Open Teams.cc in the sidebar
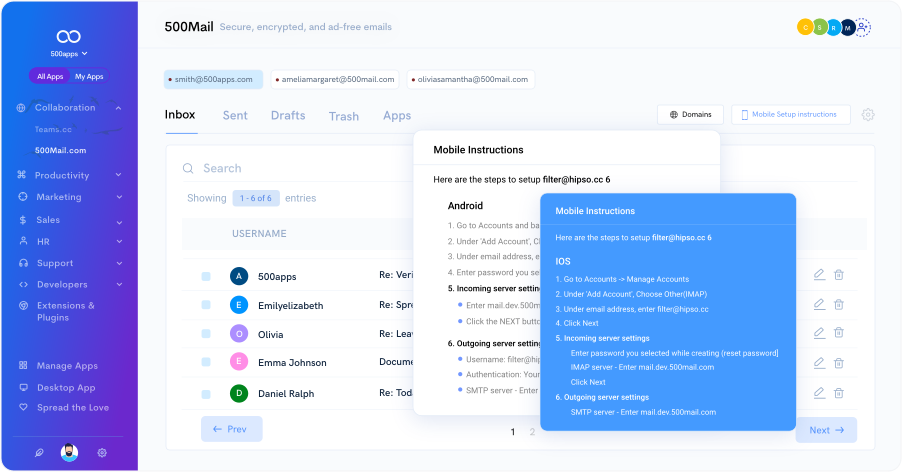Viewport: 902px width, 472px height. pos(53,129)
